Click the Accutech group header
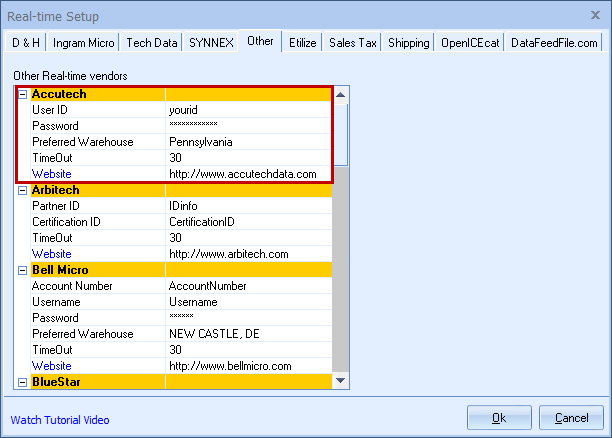This screenshot has height=438, width=612. pyautogui.click(x=181, y=94)
